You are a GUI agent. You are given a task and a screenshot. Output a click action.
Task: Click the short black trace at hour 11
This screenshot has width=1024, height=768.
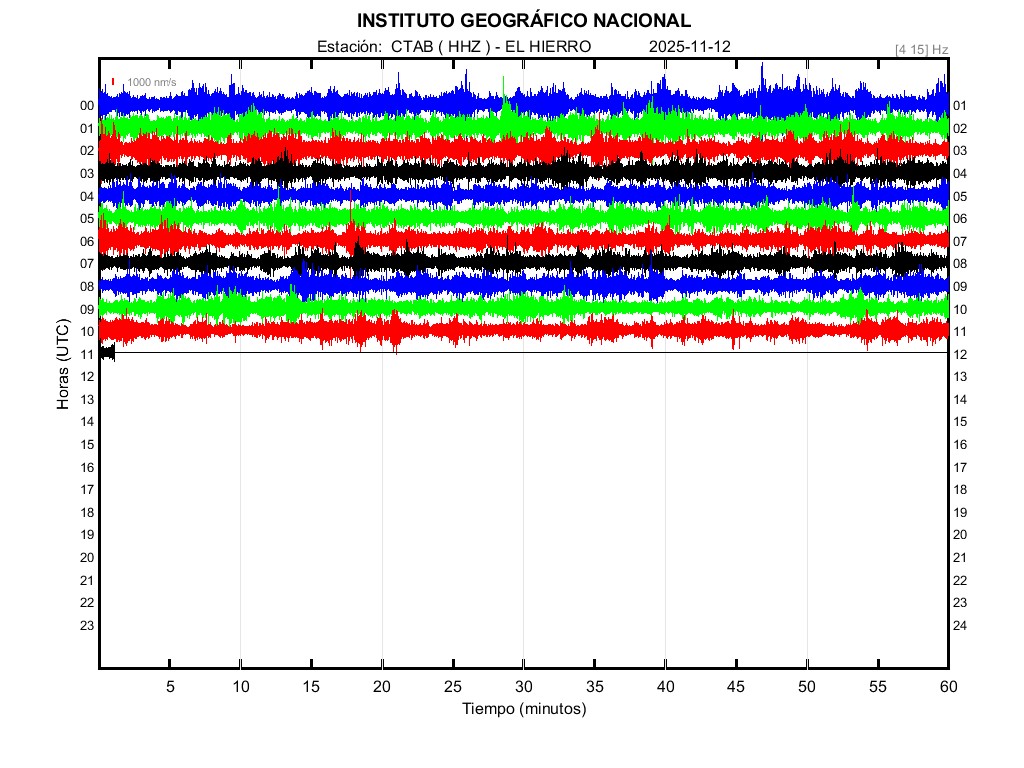pyautogui.click(x=107, y=352)
